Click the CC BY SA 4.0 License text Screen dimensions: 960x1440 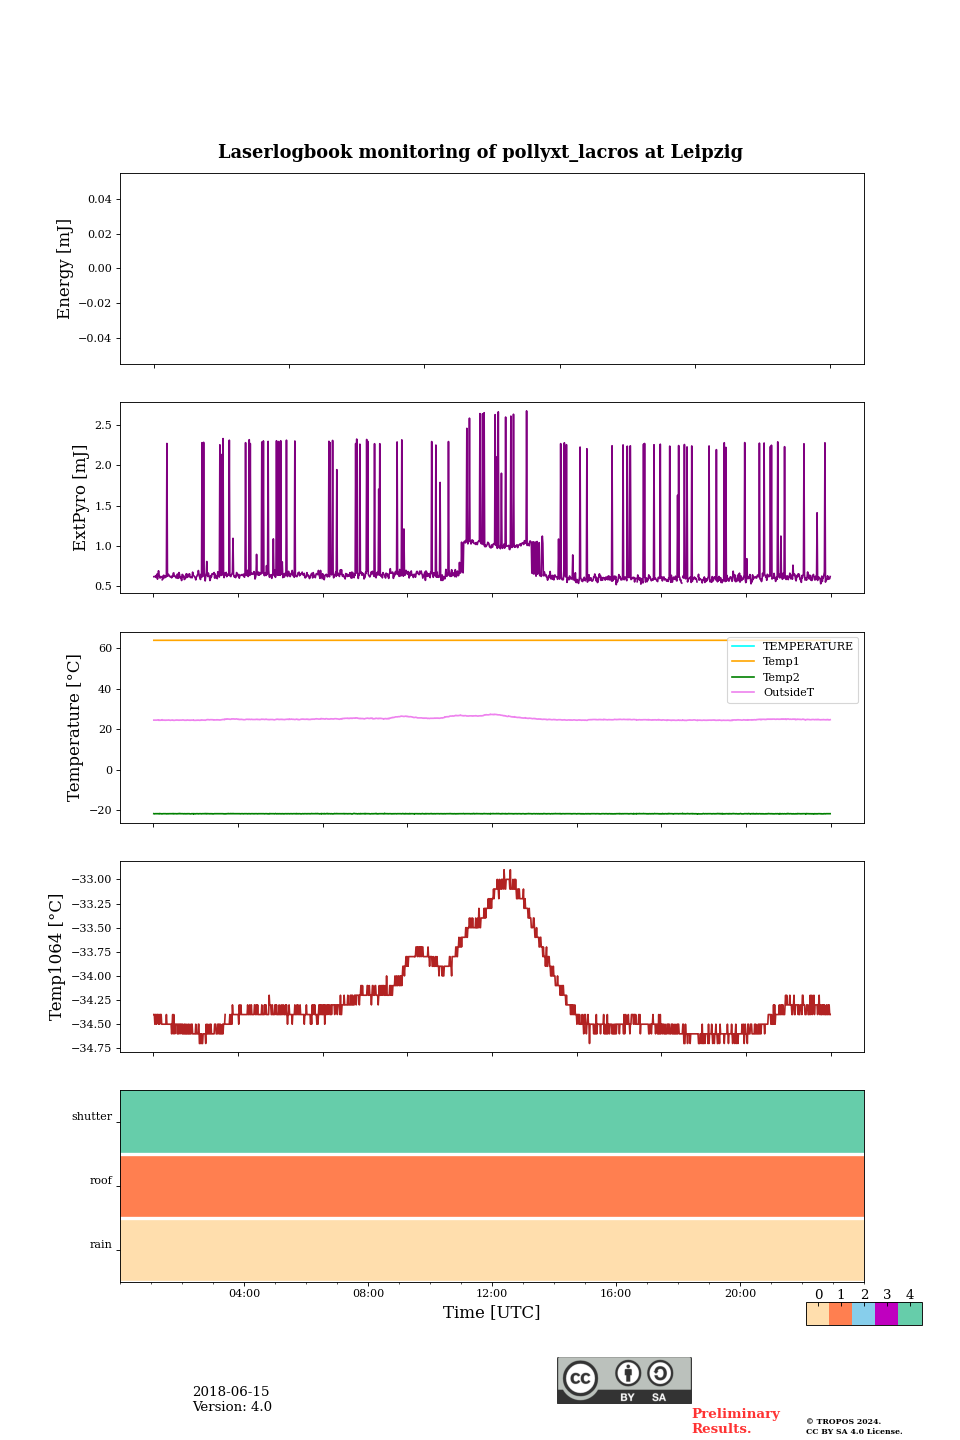(854, 1431)
